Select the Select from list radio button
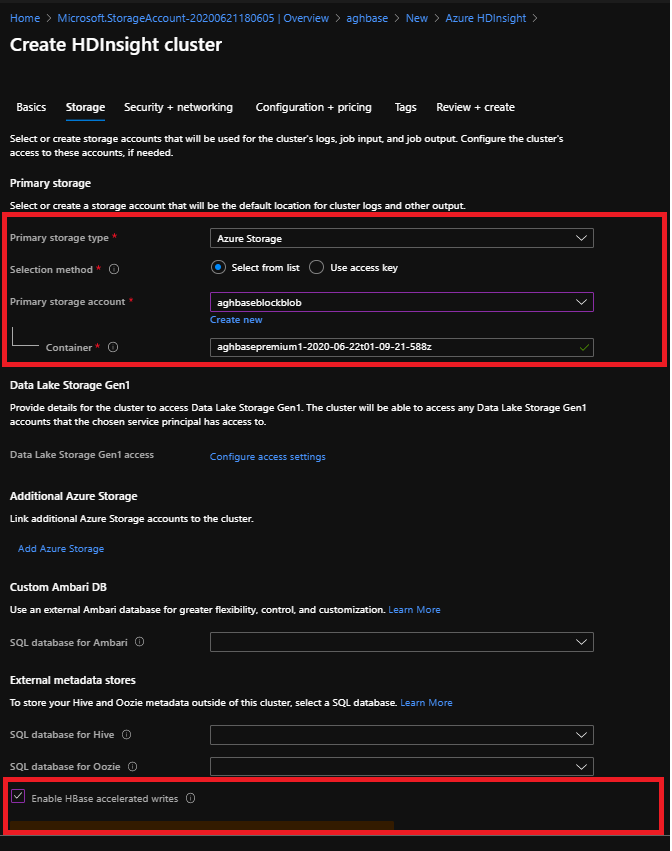672x851 pixels. [x=220, y=268]
